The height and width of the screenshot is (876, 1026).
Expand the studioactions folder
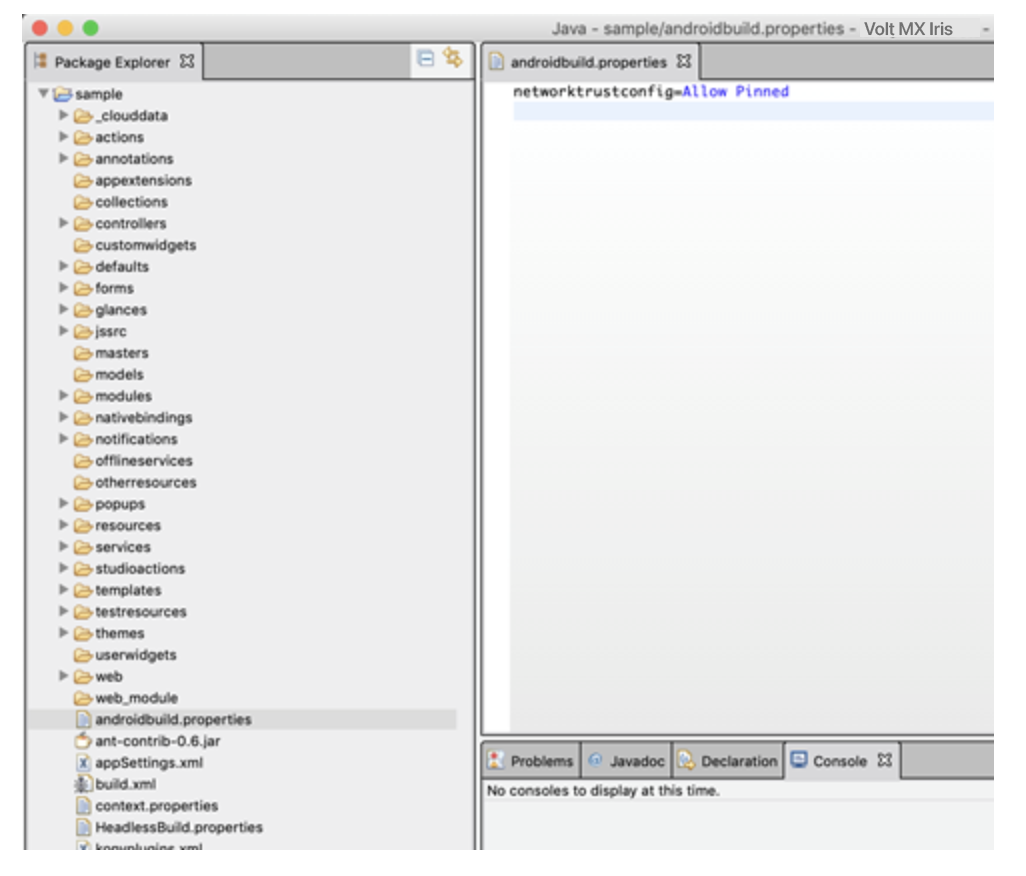63,569
